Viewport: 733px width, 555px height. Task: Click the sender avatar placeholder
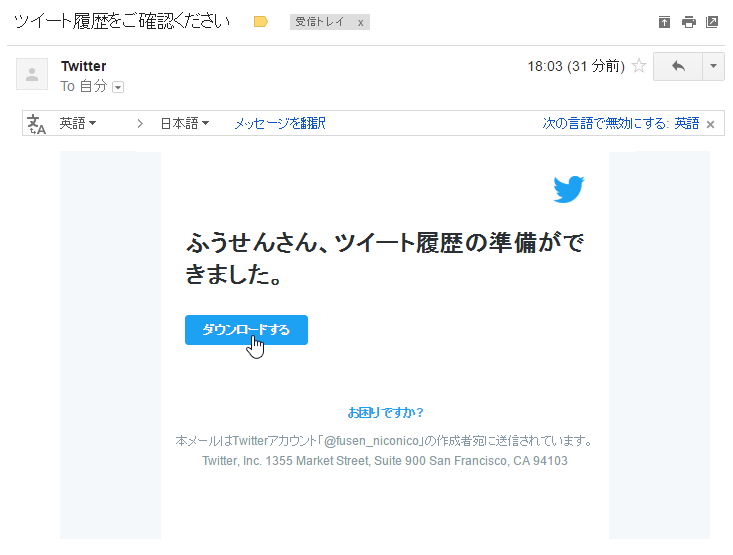pyautogui.click(x=32, y=74)
